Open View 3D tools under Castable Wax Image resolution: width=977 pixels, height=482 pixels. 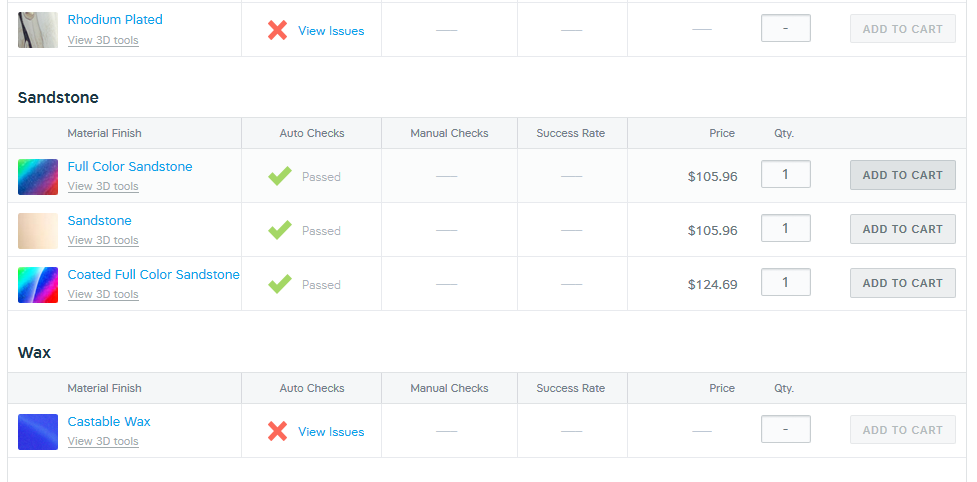(103, 442)
